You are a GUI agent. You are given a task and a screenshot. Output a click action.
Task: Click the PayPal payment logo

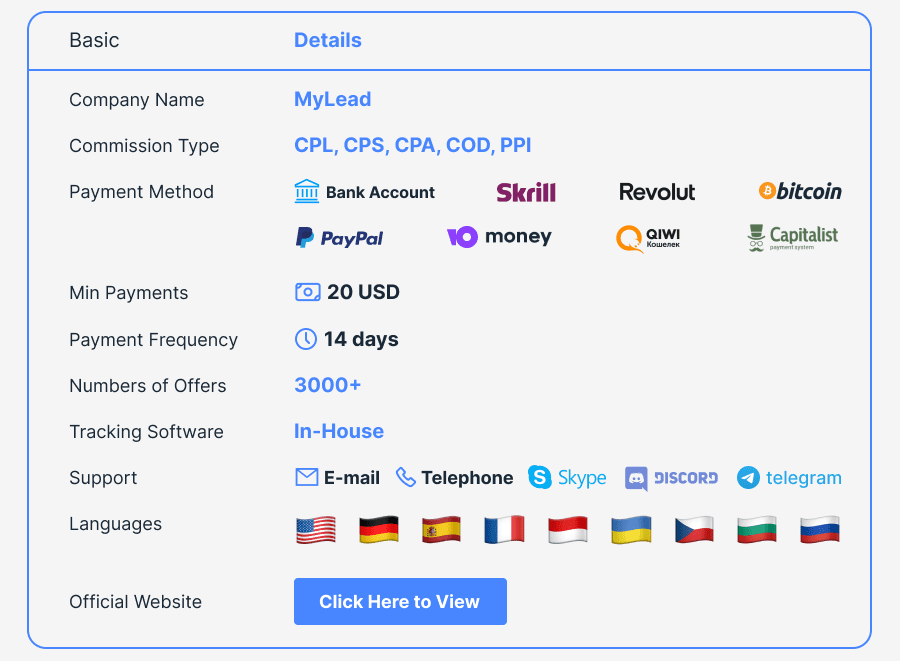pos(339,238)
